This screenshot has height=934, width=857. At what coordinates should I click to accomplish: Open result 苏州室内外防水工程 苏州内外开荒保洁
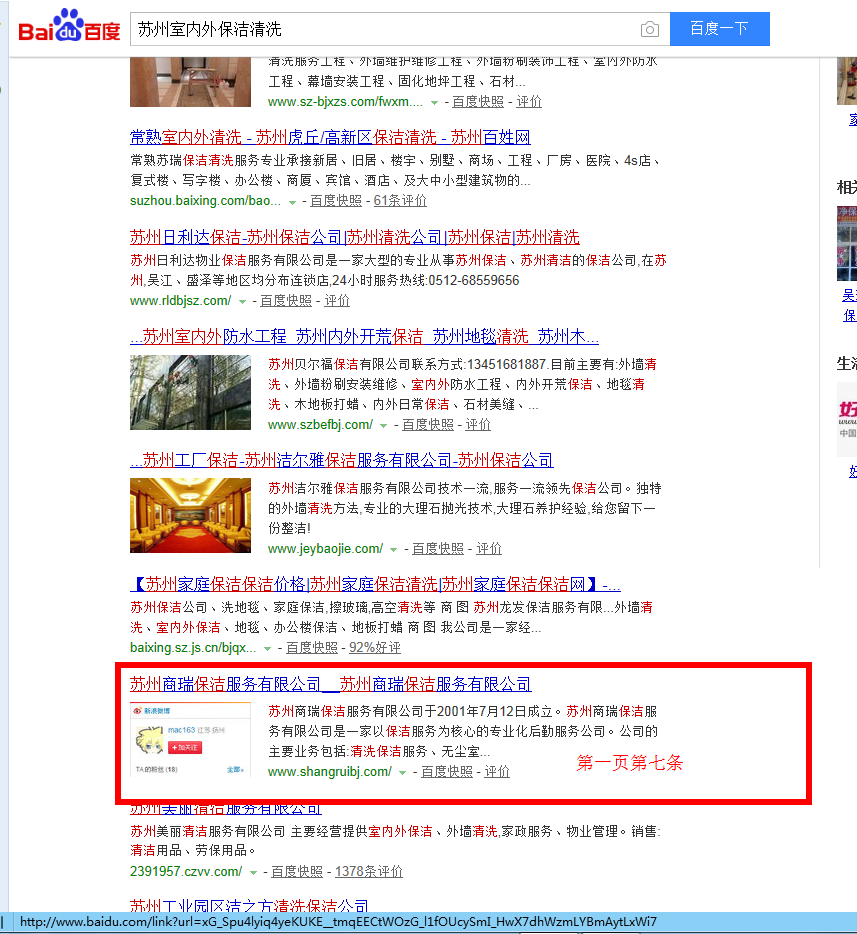coord(364,337)
